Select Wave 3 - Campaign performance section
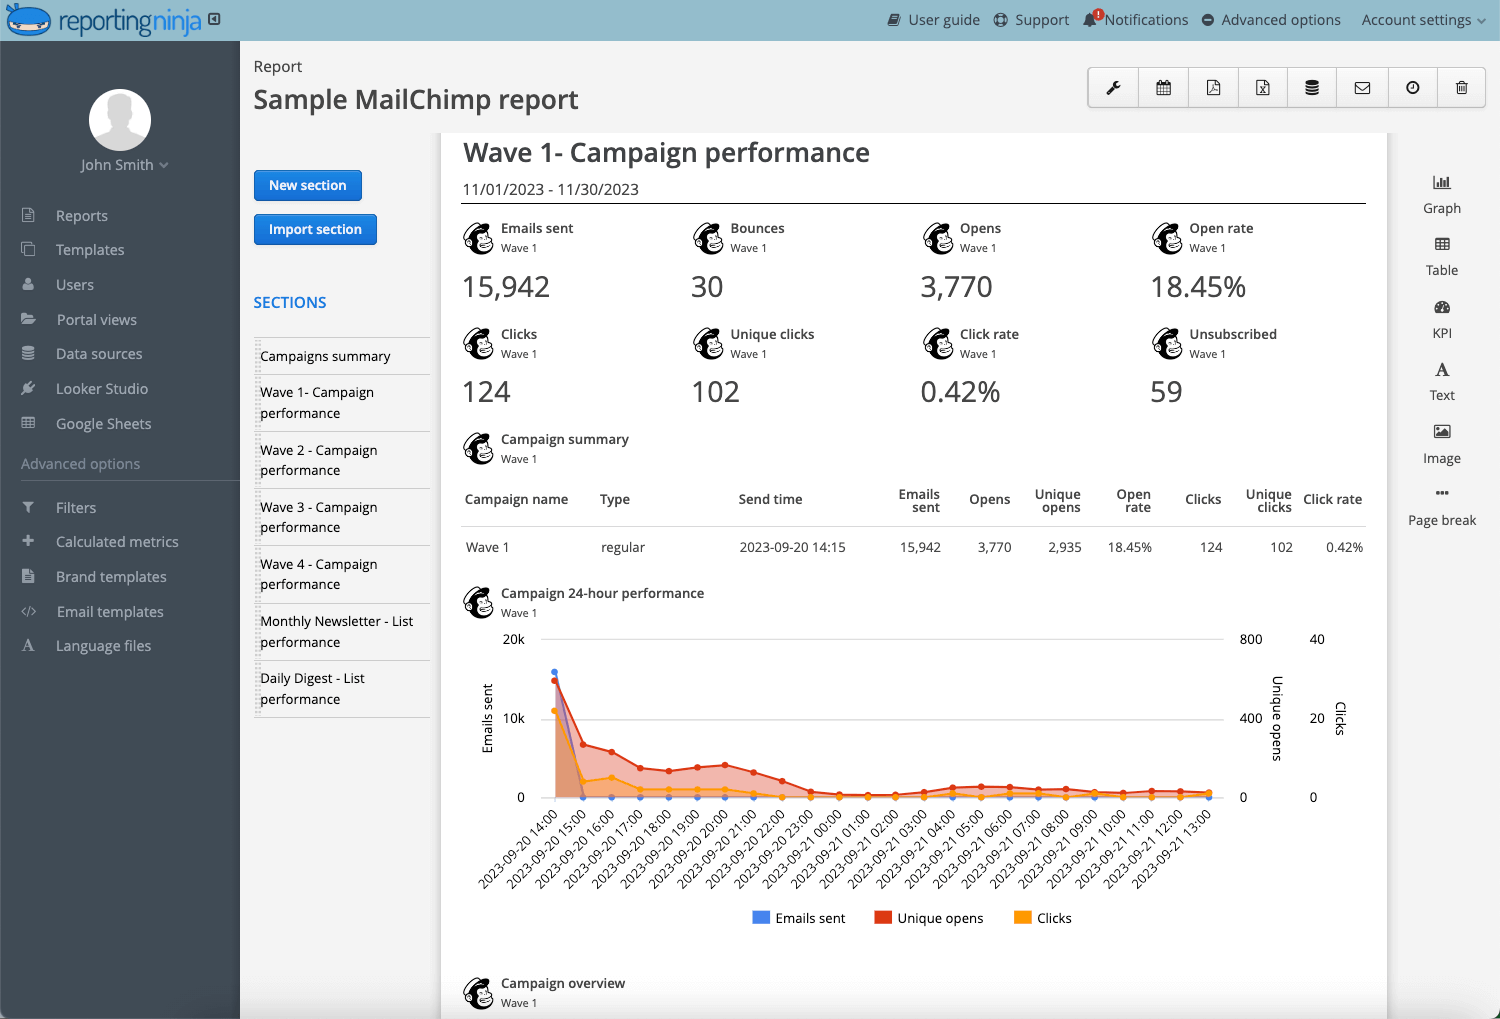1500x1019 pixels. [x=342, y=517]
